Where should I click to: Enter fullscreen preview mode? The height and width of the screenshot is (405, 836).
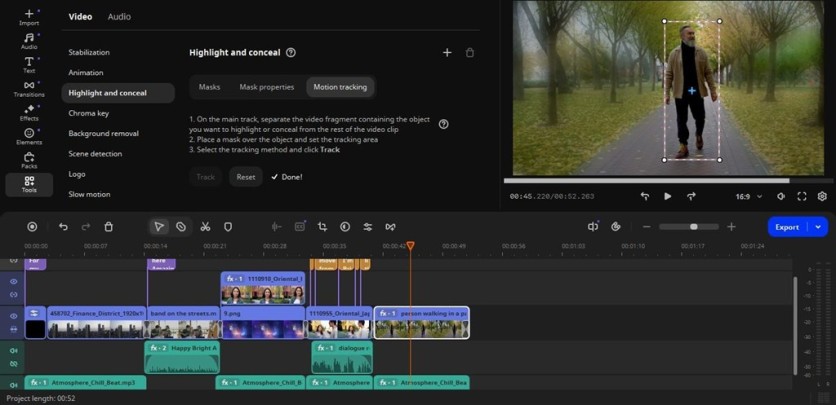tap(802, 197)
